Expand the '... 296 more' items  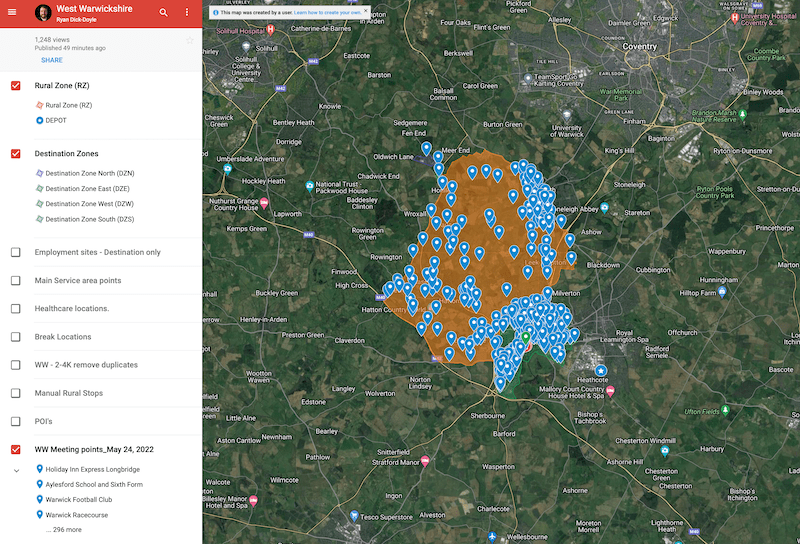[64, 529]
